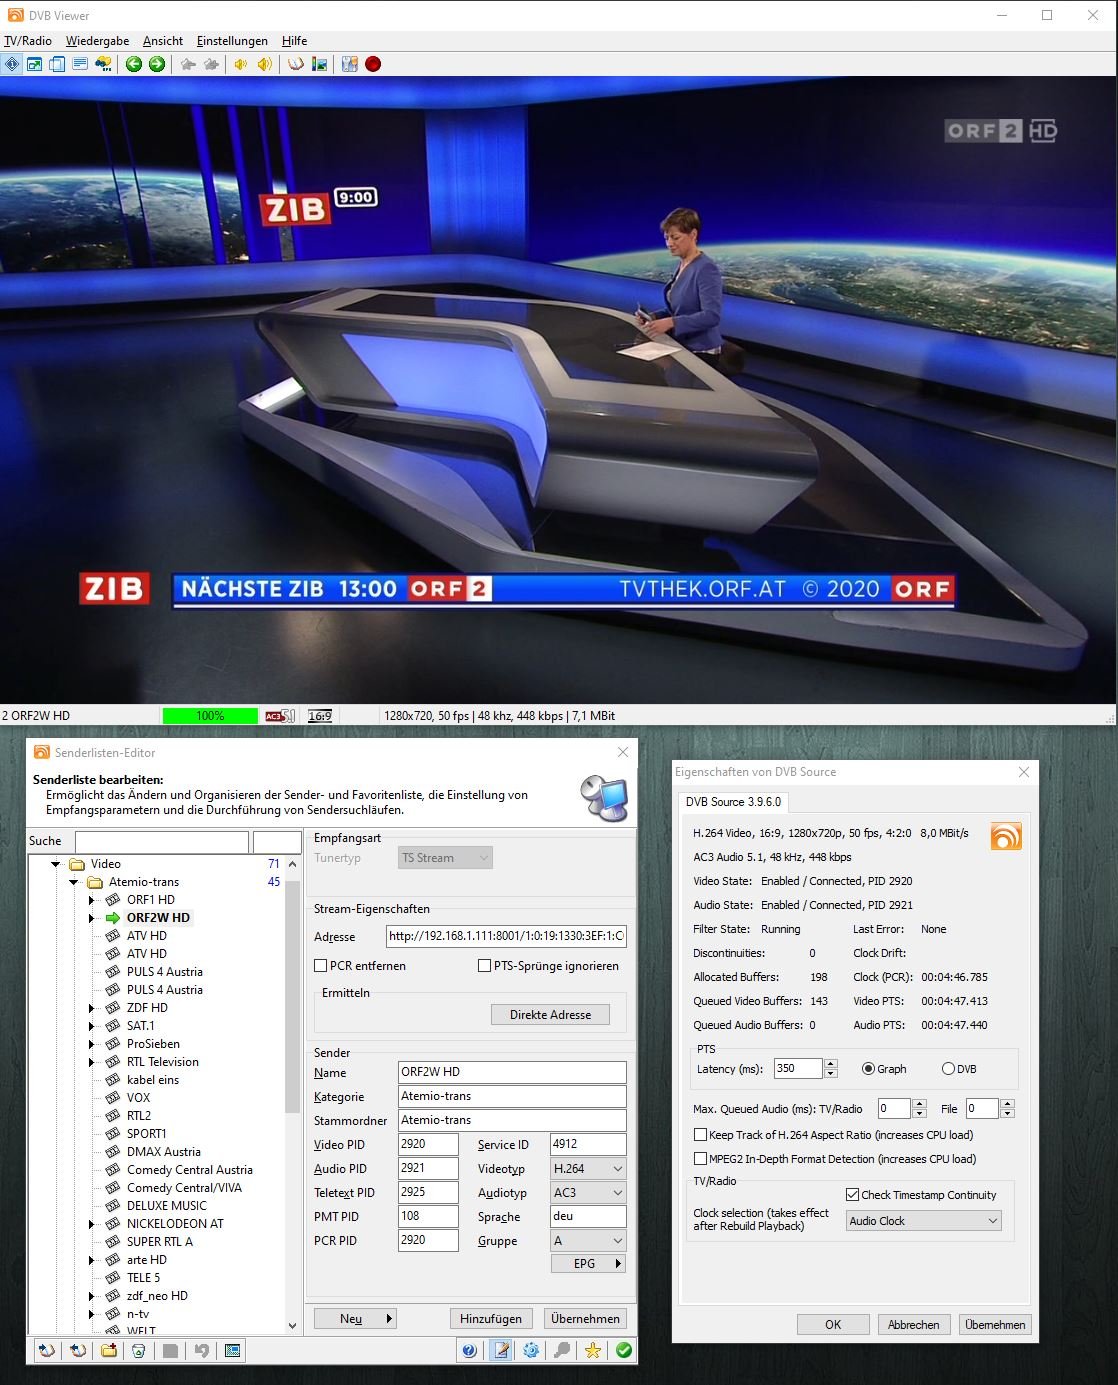Collapse the Atemio-trans folder node
Viewport: 1118px width, 1385px height.
(x=74, y=882)
